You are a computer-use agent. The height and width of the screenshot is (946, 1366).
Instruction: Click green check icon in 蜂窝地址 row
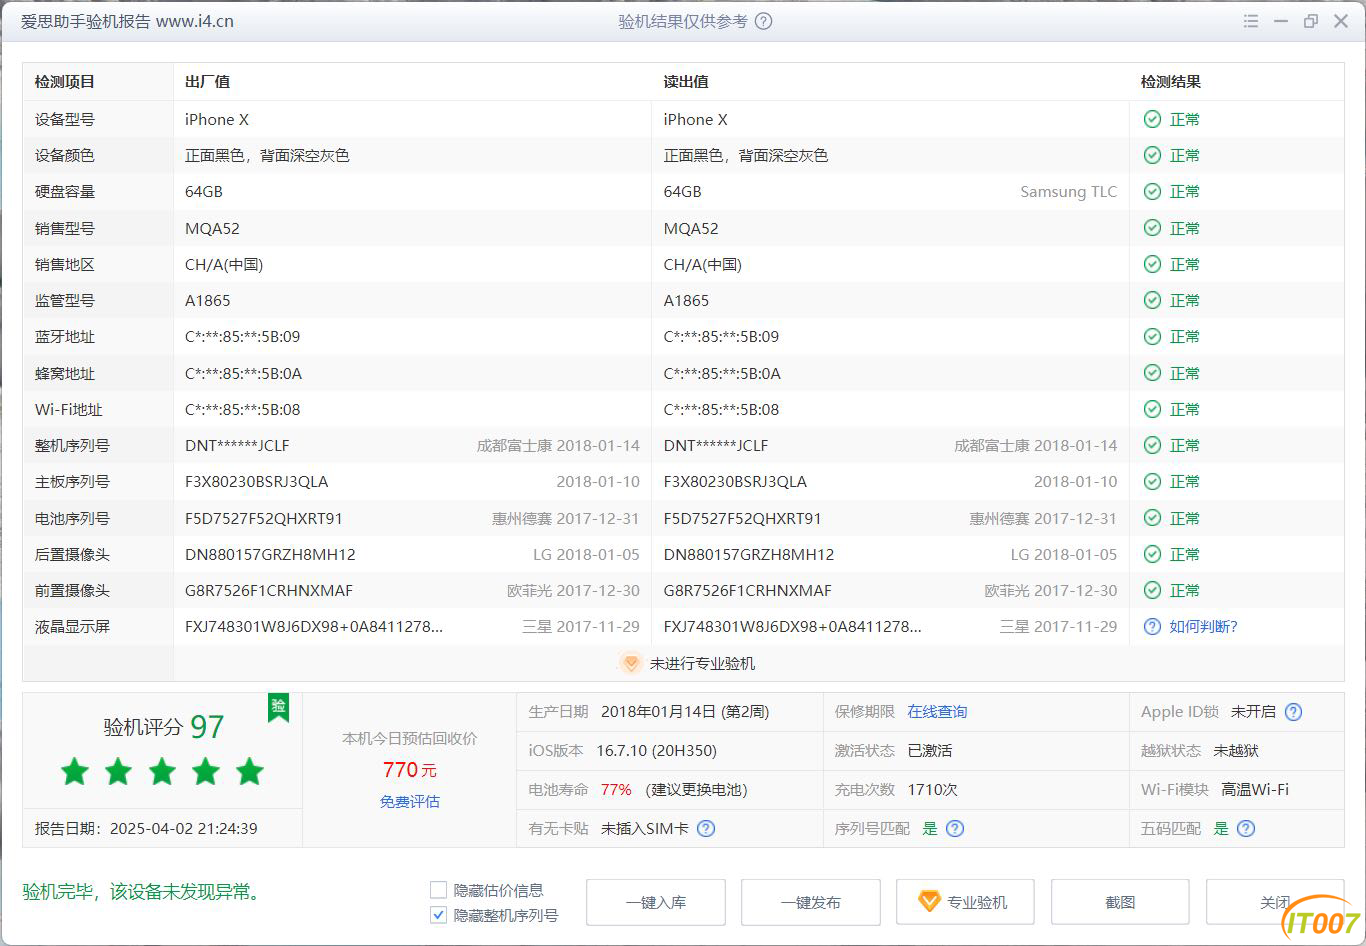[x=1152, y=373]
